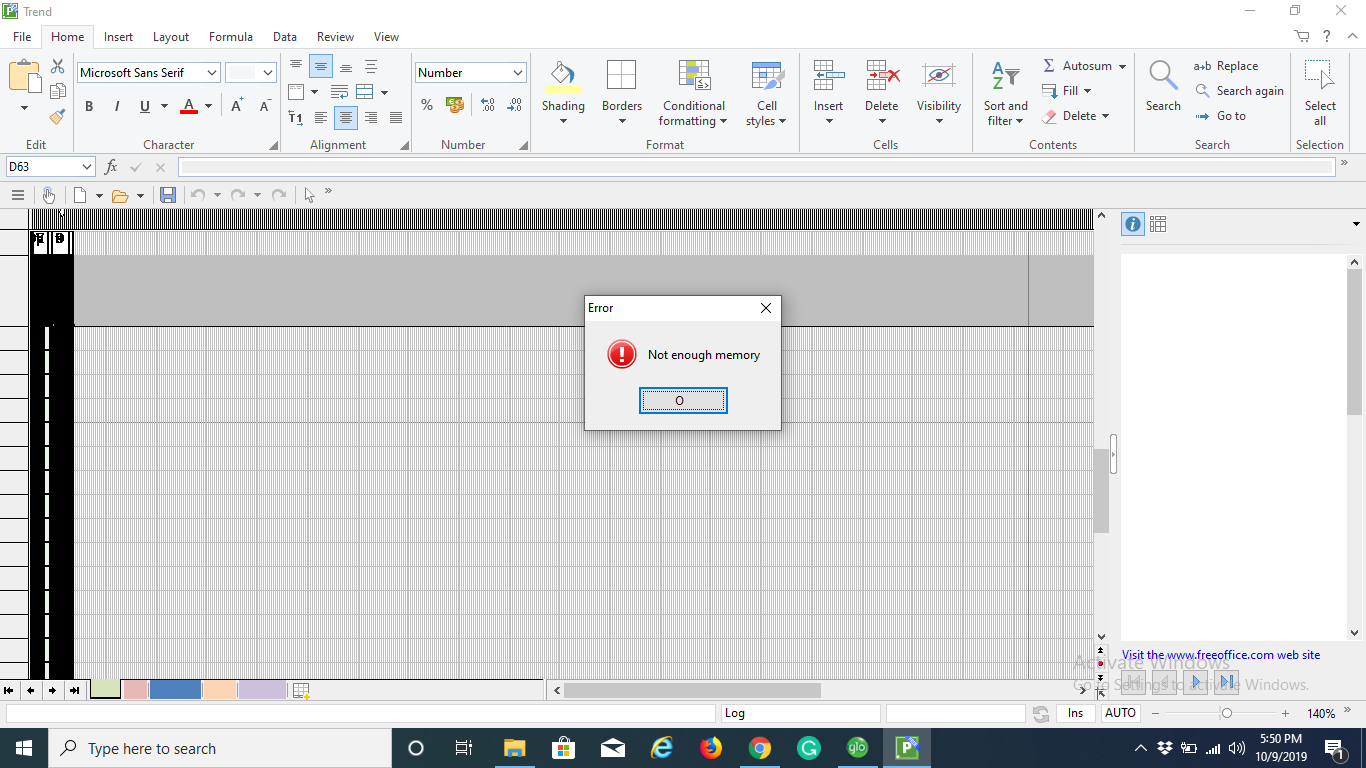Toggle center horizontal alignment

[346, 118]
